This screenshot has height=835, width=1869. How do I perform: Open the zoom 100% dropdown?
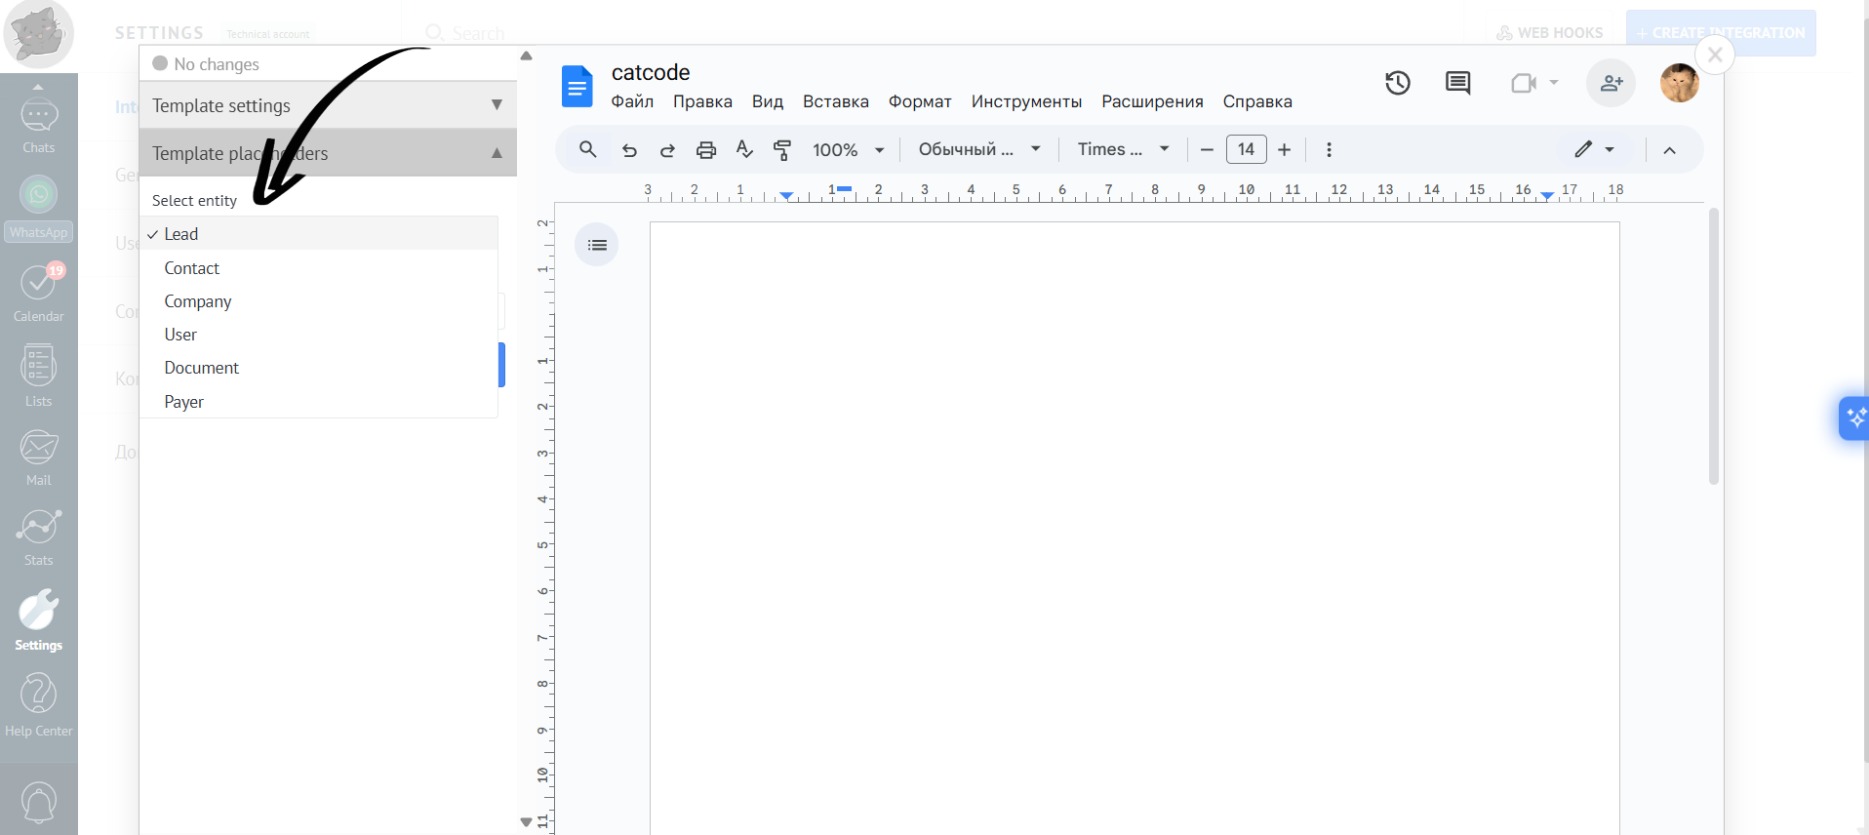pyautogui.click(x=848, y=150)
